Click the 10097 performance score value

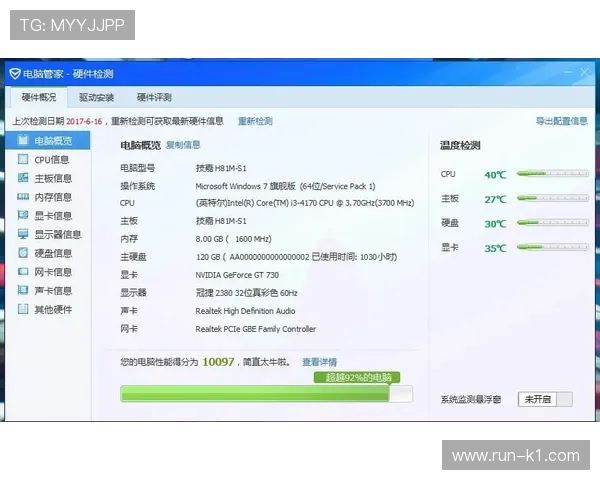click(x=218, y=362)
